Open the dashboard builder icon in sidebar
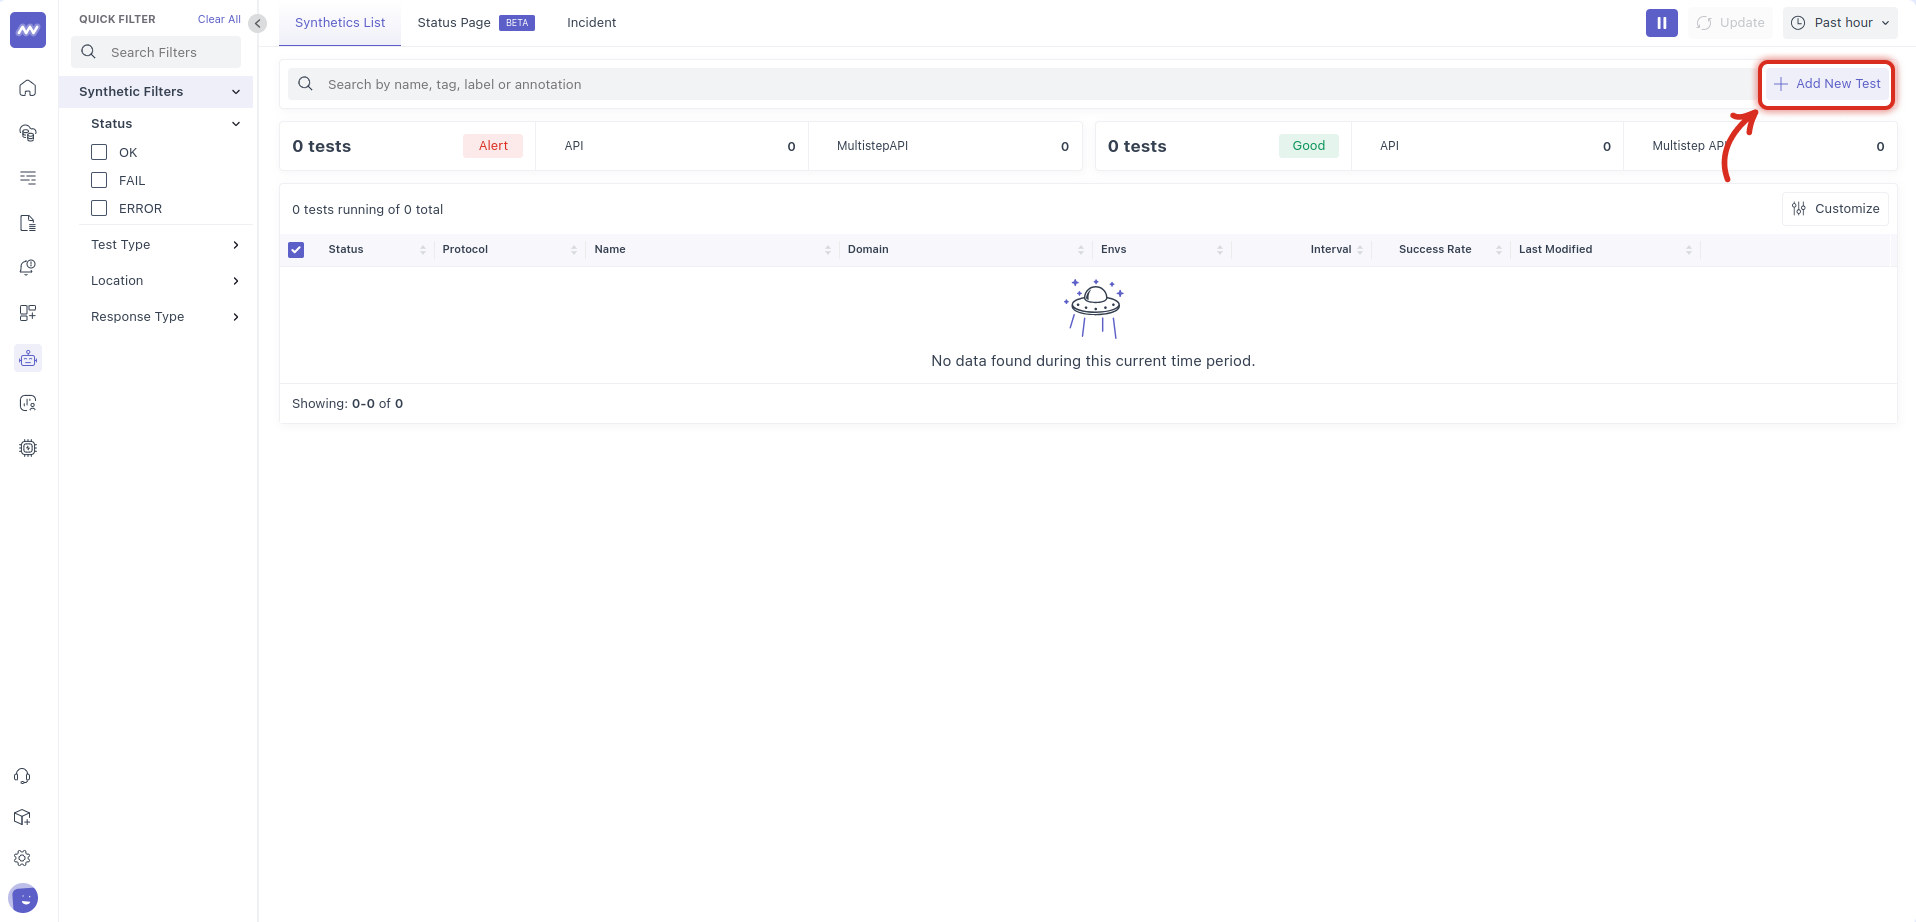This screenshot has height=922, width=1916. 28,313
